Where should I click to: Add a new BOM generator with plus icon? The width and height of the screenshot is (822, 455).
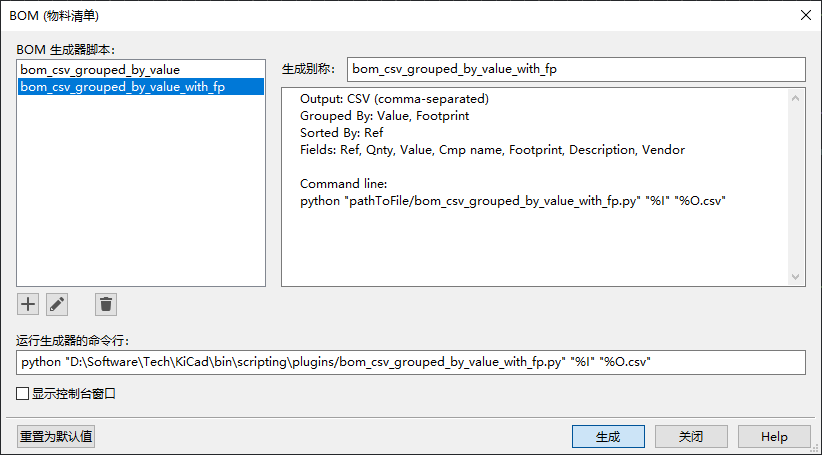pyautogui.click(x=28, y=305)
